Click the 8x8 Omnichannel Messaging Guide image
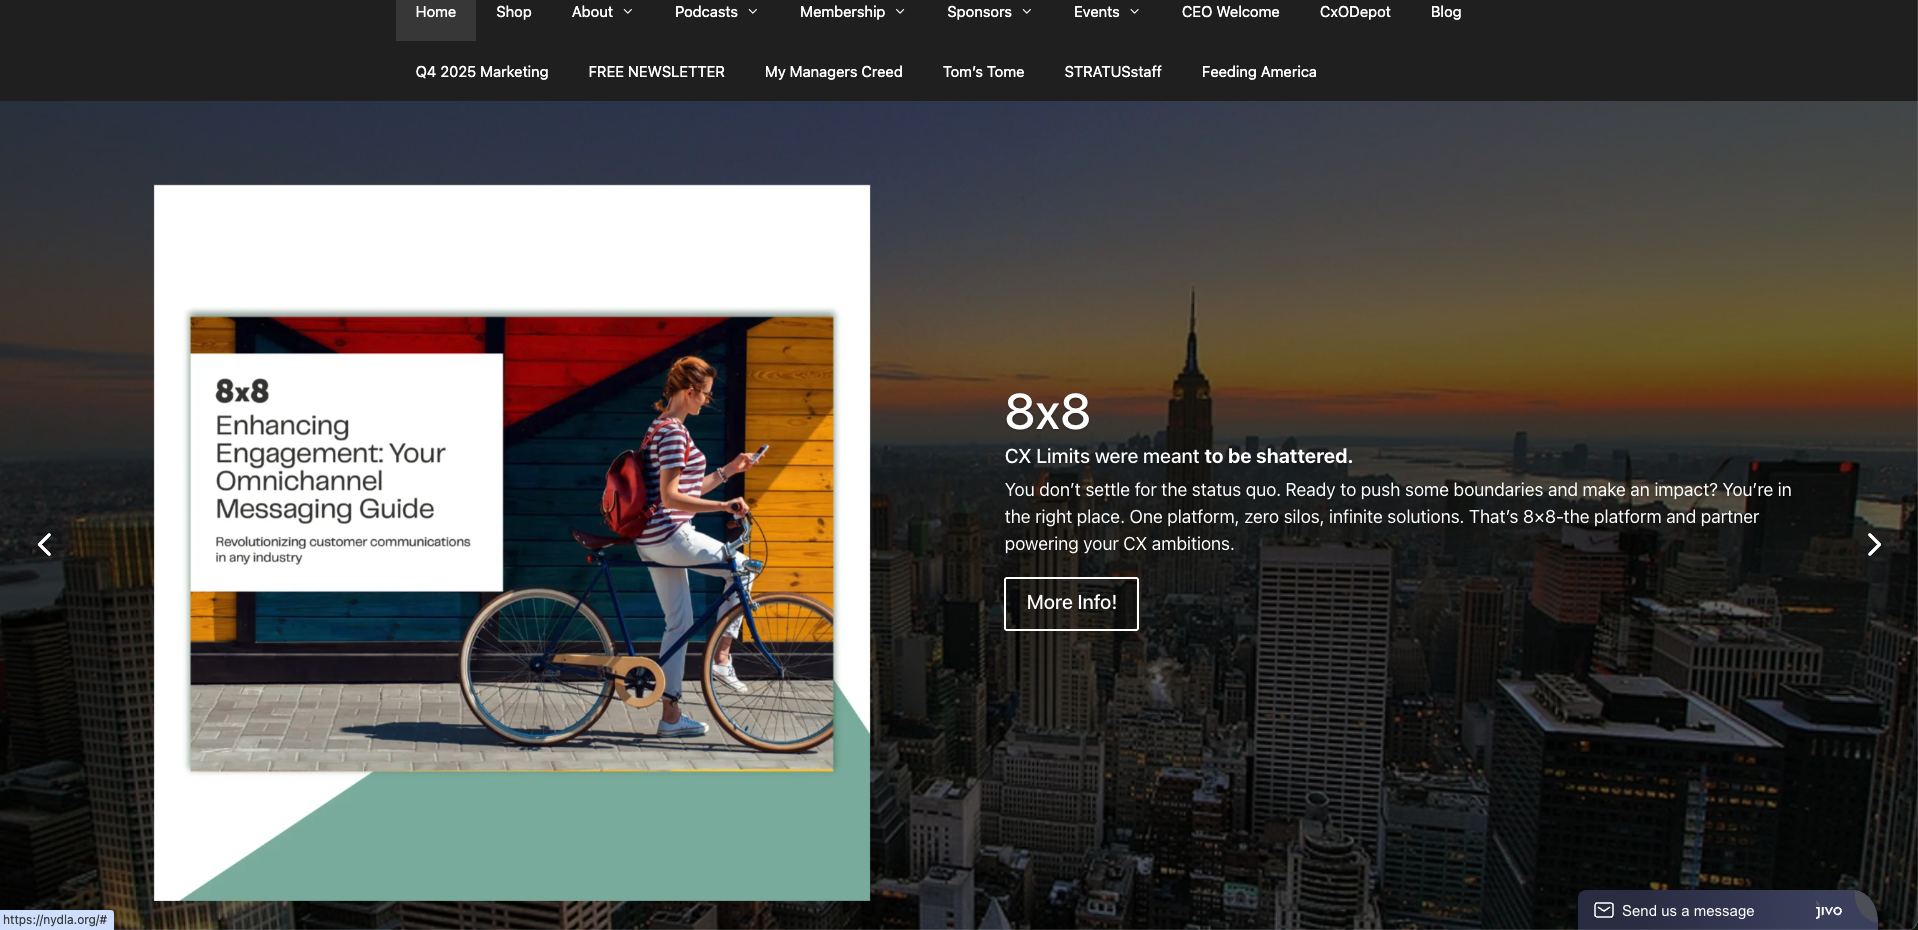 (x=511, y=543)
